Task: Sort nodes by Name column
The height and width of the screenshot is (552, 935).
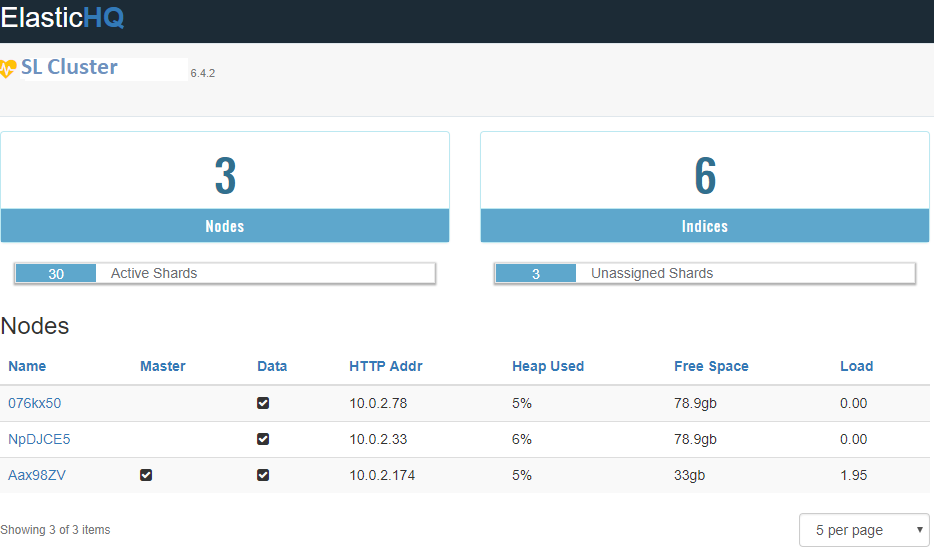Action: [x=27, y=366]
